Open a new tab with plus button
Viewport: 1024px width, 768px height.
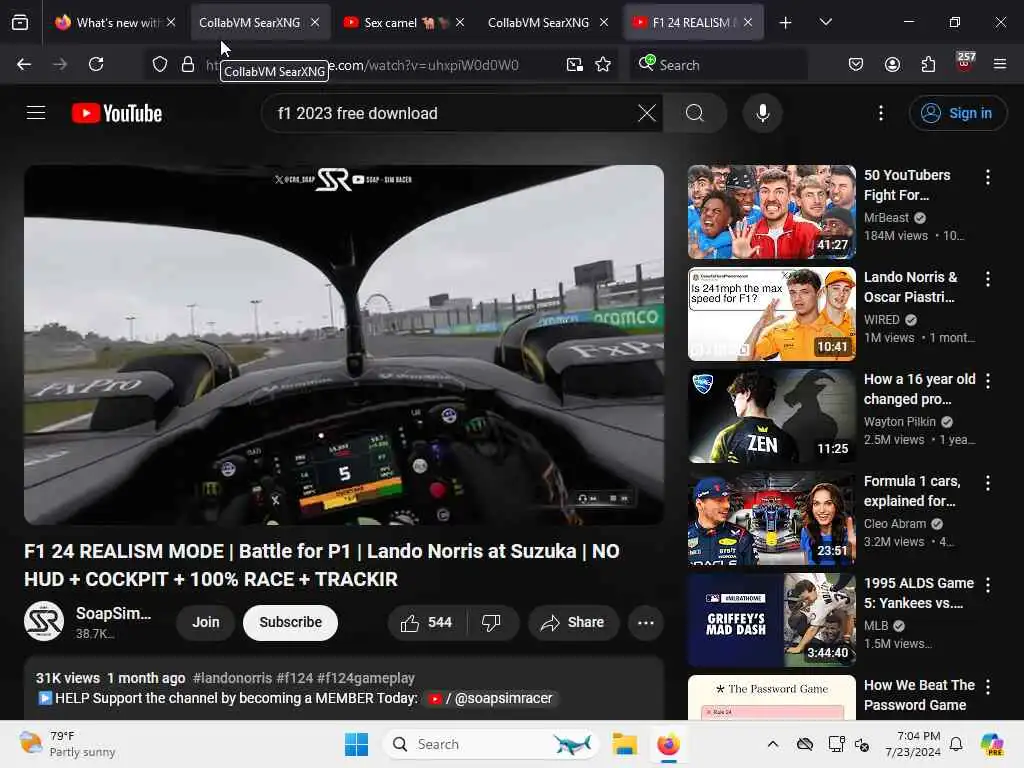tap(786, 23)
